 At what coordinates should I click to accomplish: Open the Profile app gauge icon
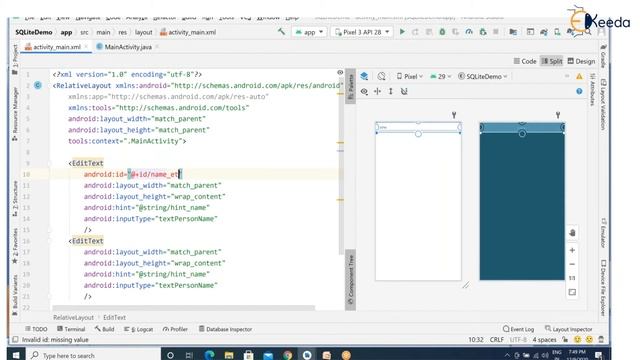[469, 31]
